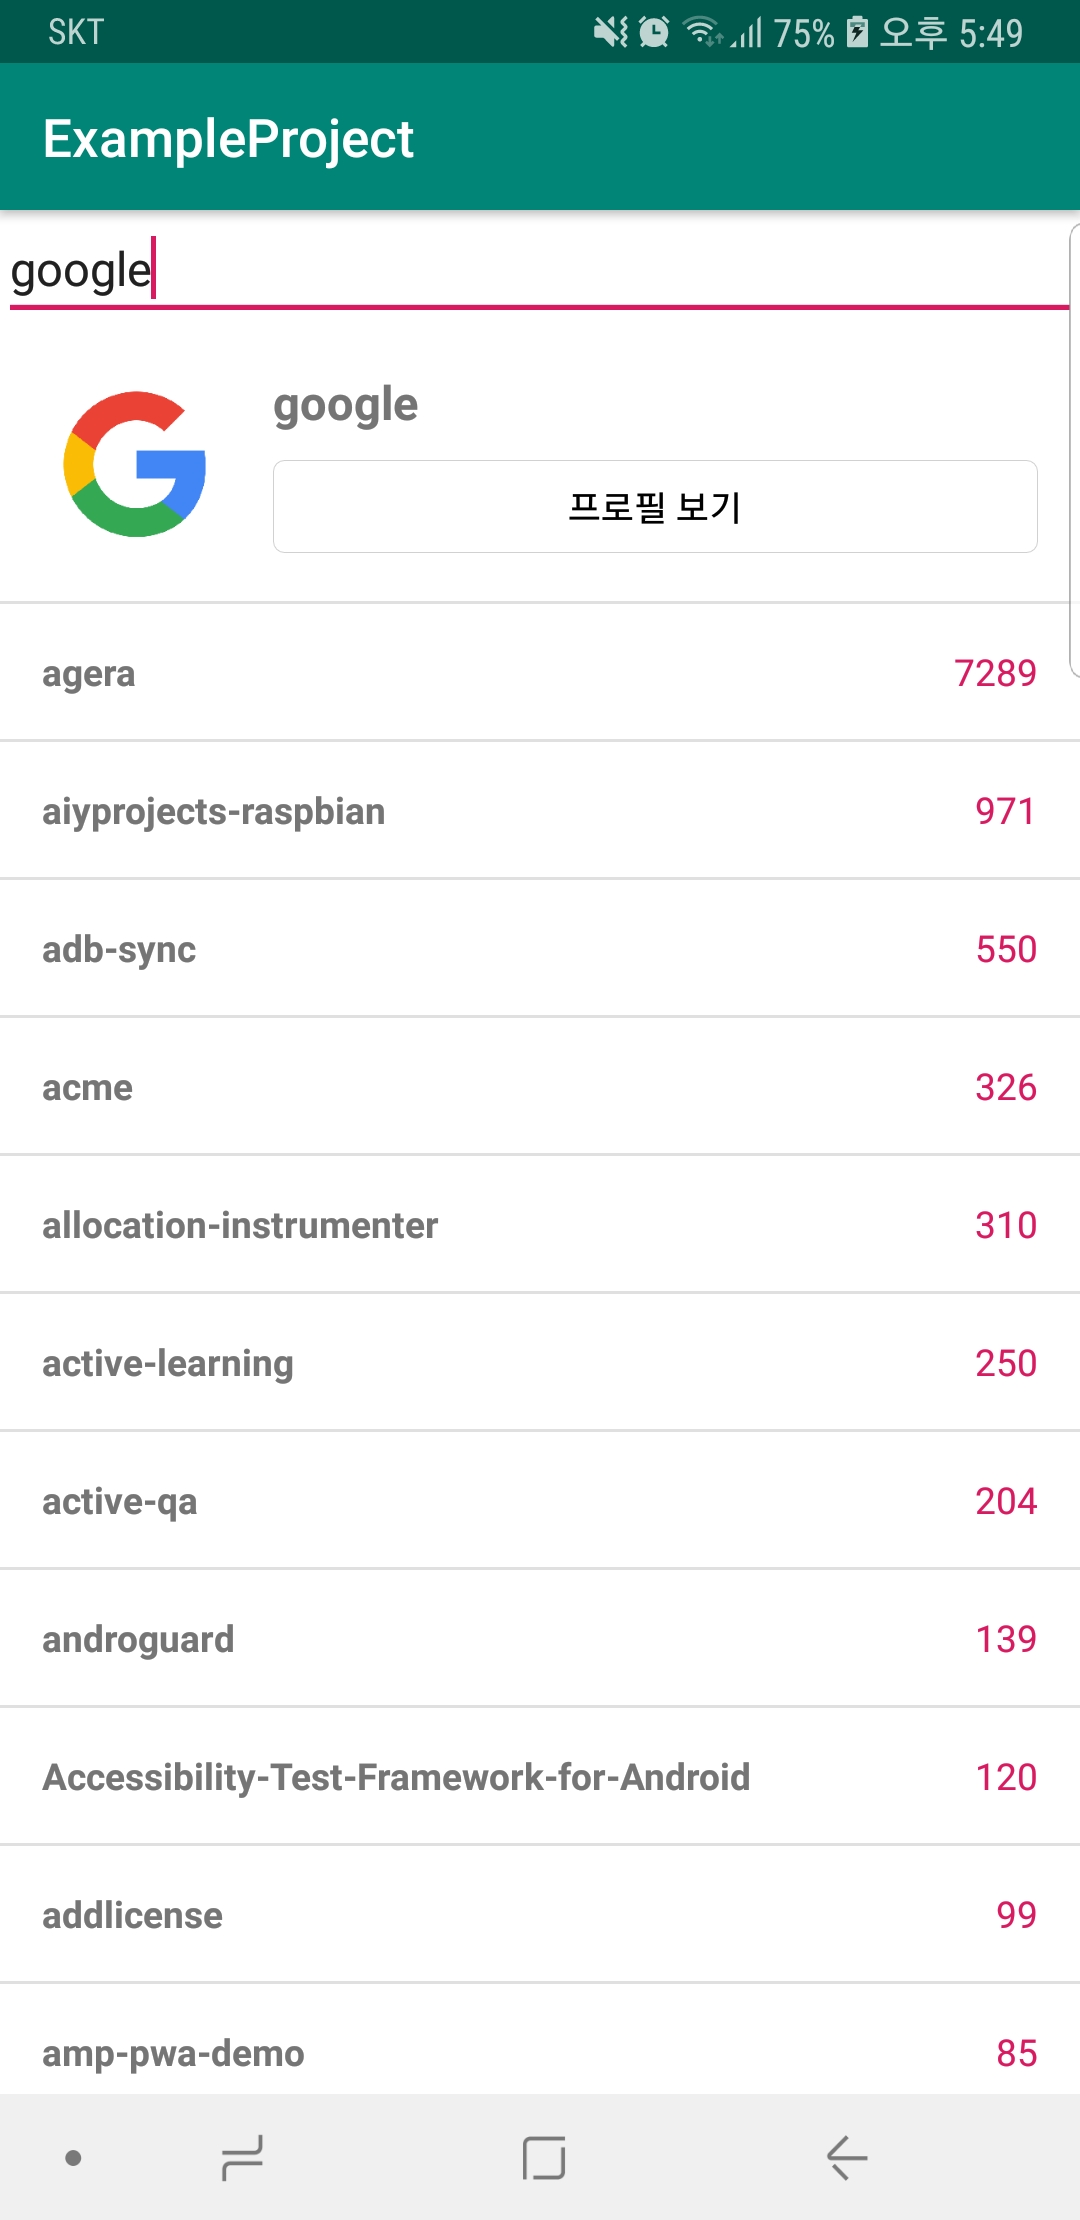
Task: Select the androguard repository row
Action: pos(540,1638)
